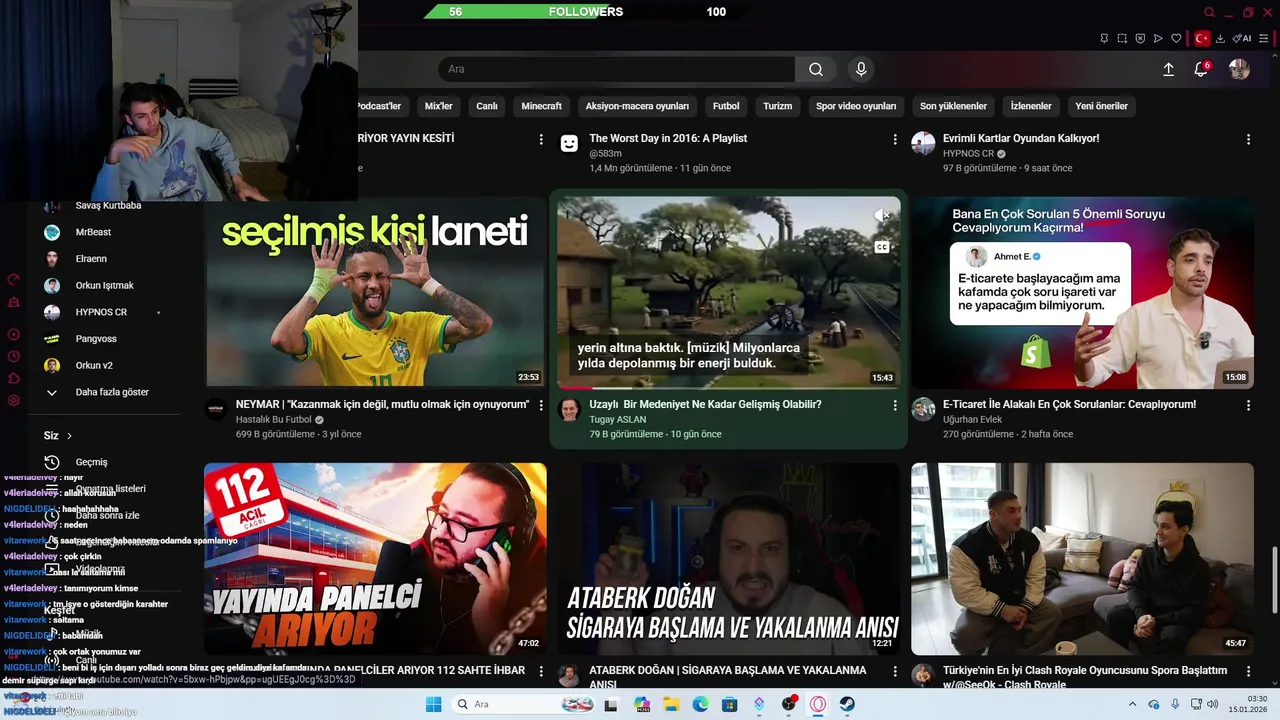Open the YouTube upload/create icon
1280x720 pixels.
tap(1168, 69)
